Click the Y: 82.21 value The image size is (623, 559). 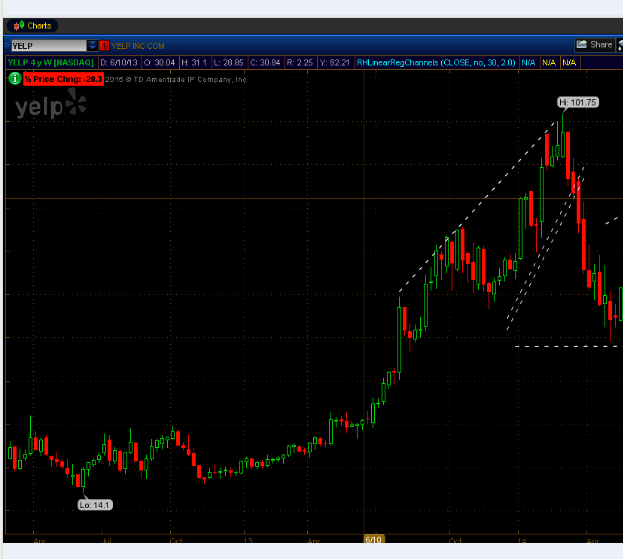click(x=335, y=62)
